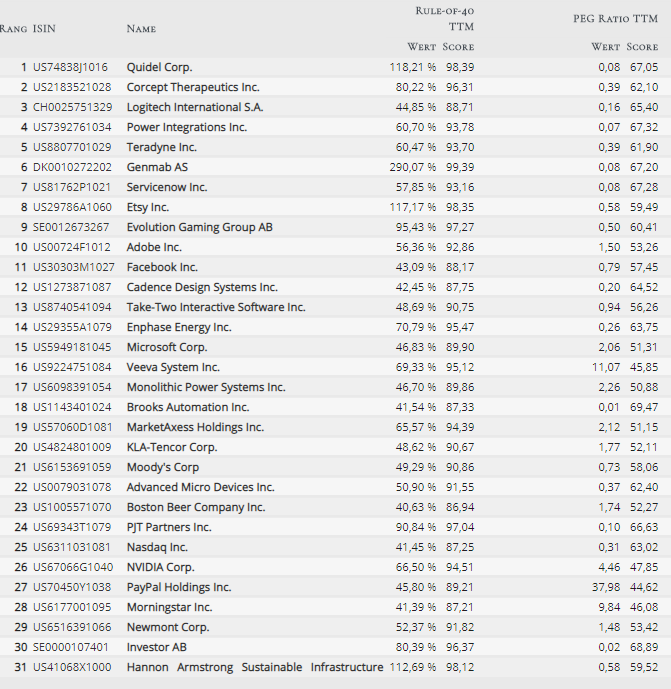The width and height of the screenshot is (671, 689).
Task: Click Rule-of-40 score 99,39
Action: click(x=460, y=167)
